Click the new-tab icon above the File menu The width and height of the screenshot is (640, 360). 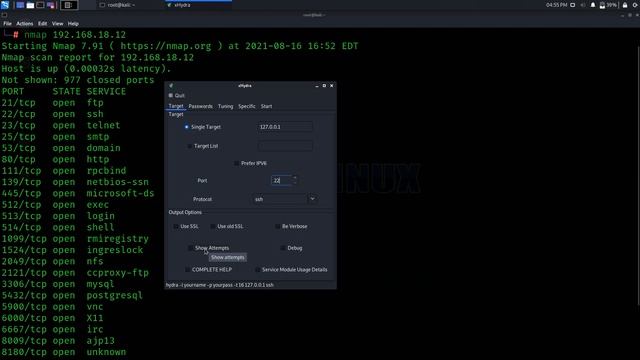(x=4, y=15)
